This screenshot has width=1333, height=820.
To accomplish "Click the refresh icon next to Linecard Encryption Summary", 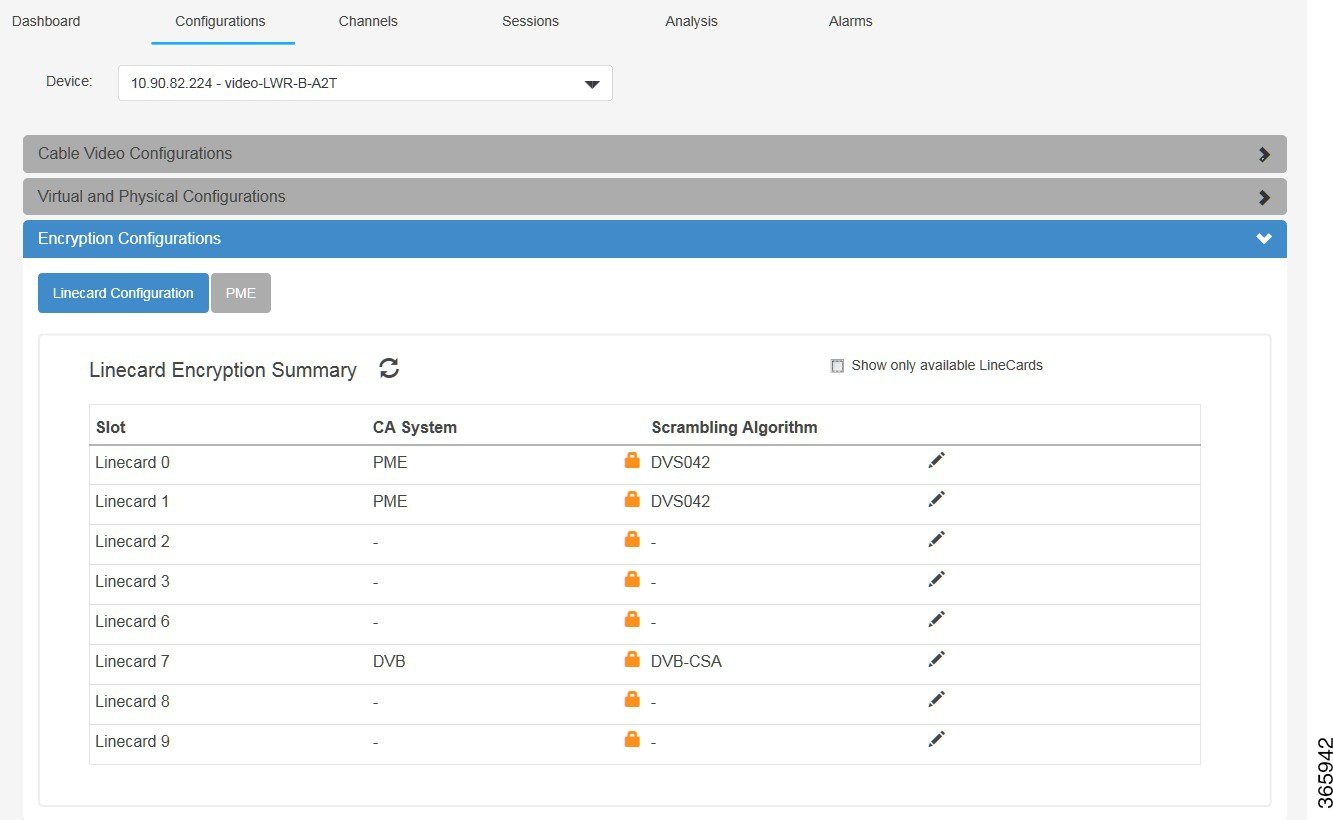I will click(x=389, y=368).
